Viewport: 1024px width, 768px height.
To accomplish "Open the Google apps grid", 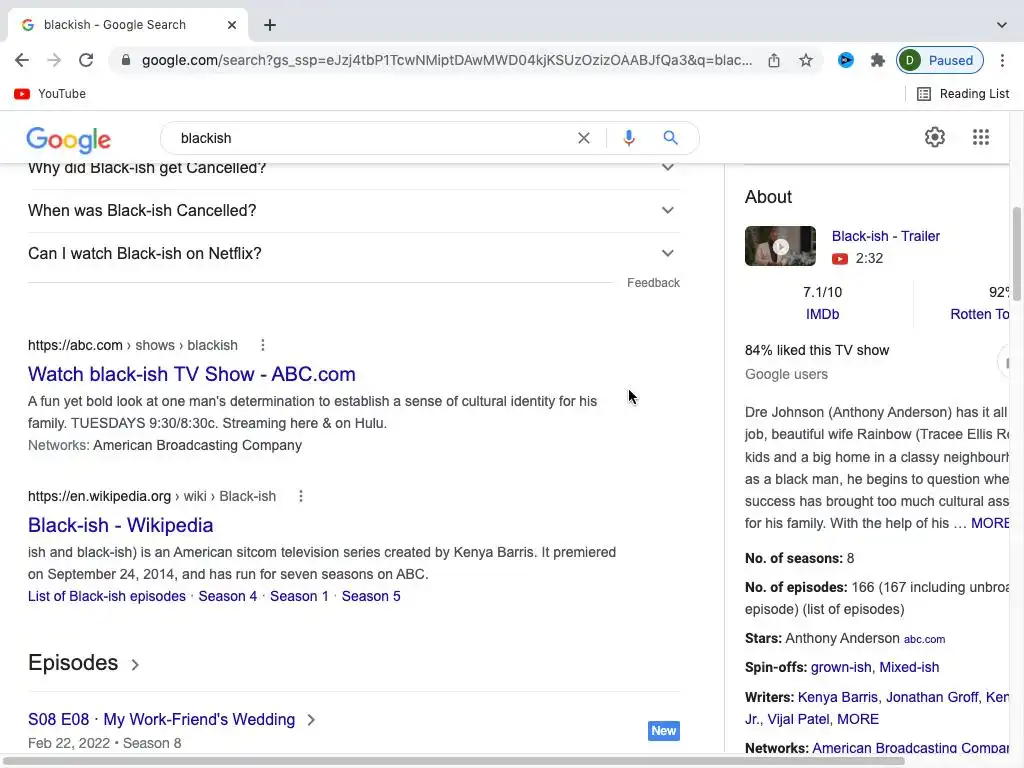I will 981,137.
